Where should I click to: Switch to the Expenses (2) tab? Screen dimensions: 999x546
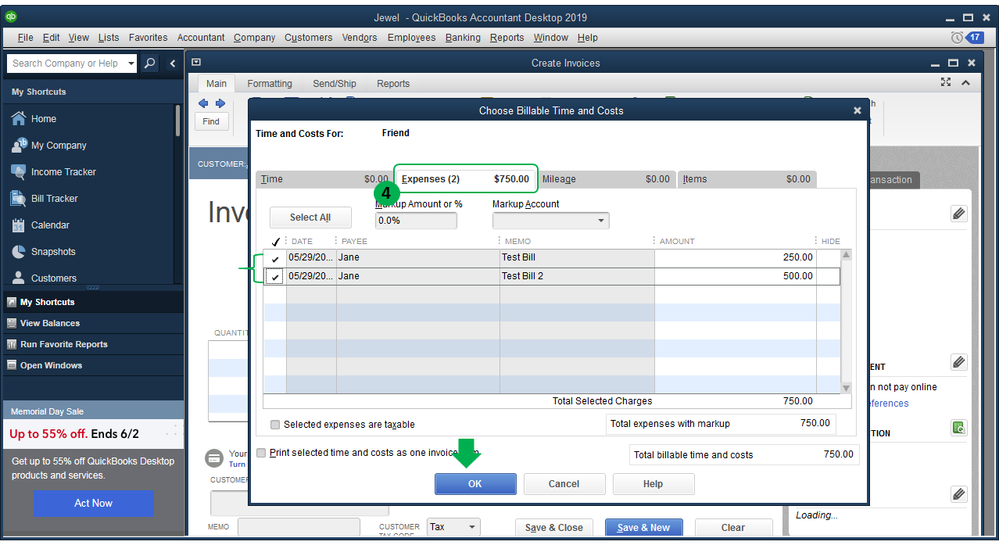466,179
